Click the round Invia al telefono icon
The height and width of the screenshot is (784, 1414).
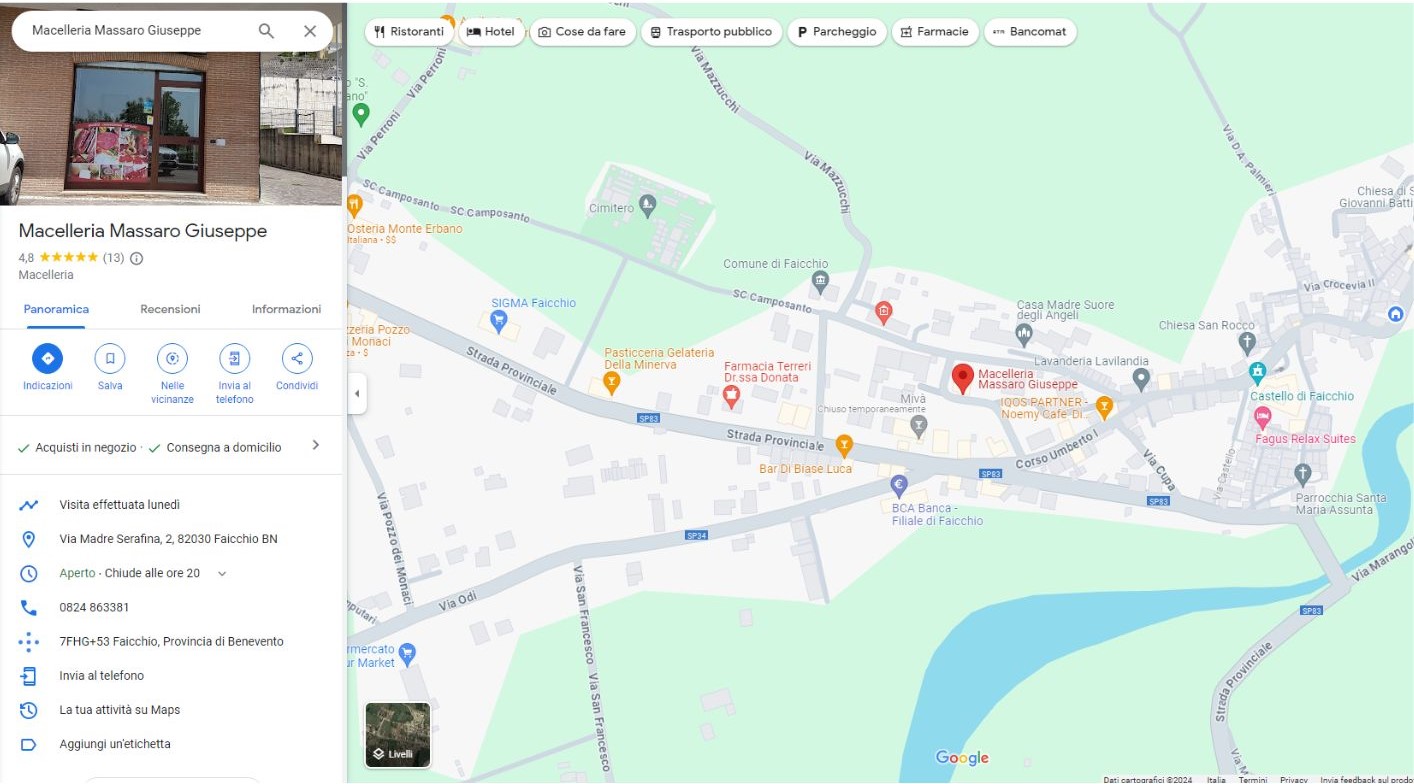pyautogui.click(x=234, y=358)
